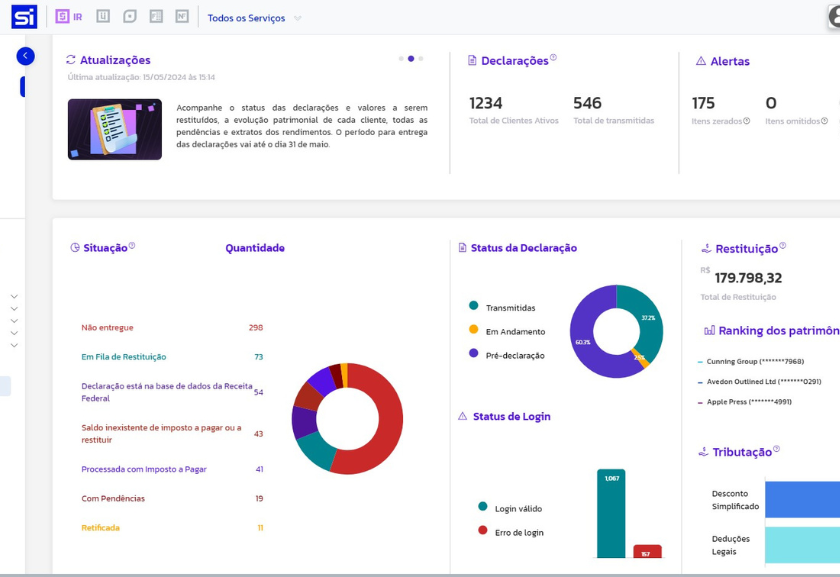The height and width of the screenshot is (577, 840).
Task: Click the info icon next to Itens zerados
Action: (746, 121)
